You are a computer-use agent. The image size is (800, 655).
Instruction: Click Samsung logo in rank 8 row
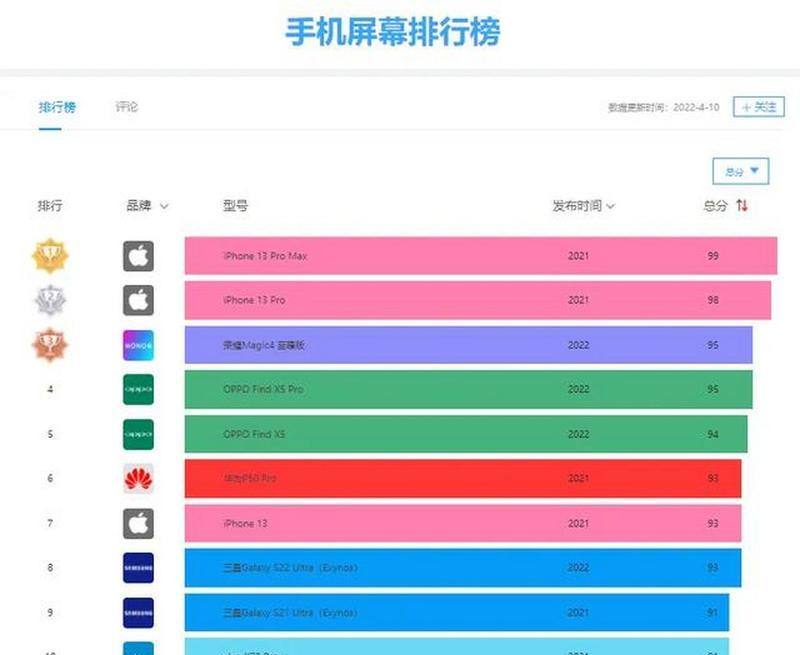pos(138,568)
